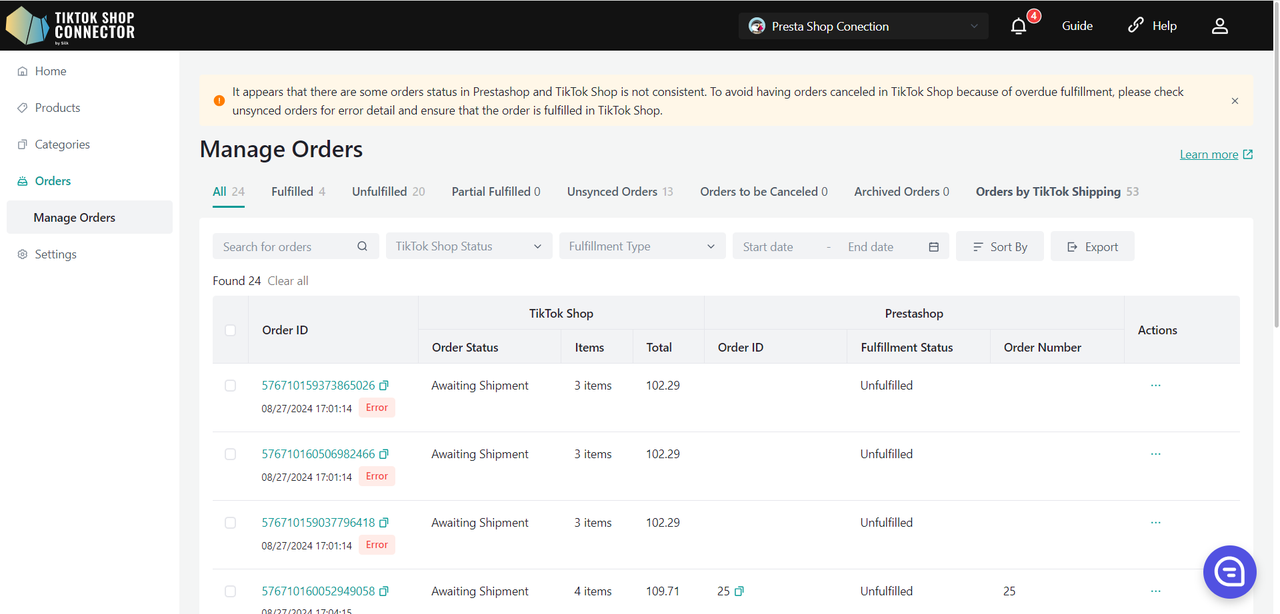Click the Search for orders field
1280x614 pixels.
point(296,247)
